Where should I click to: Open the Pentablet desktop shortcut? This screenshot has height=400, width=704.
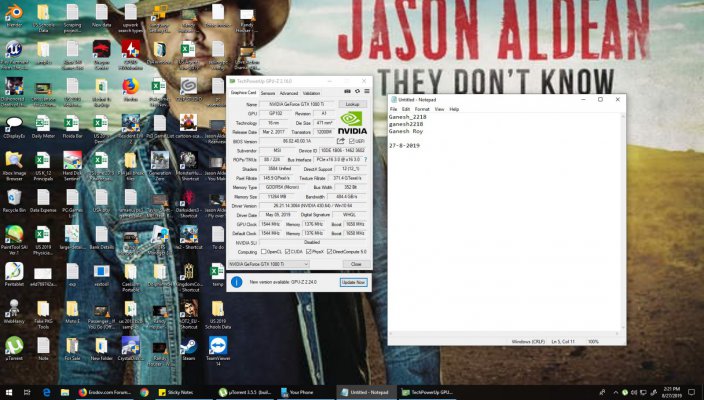[14, 272]
